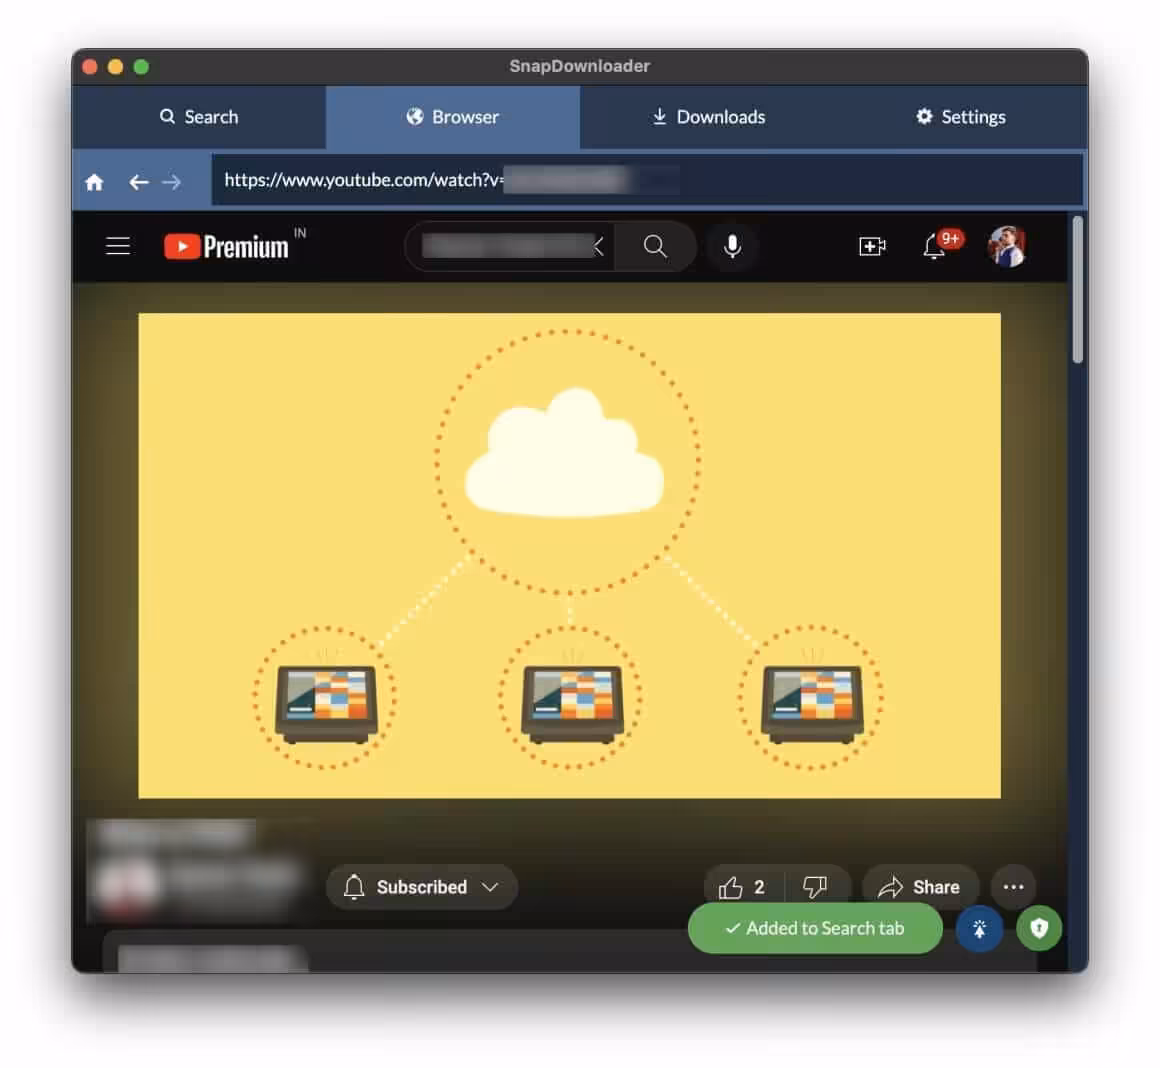Viewport: 1160px width, 1068px height.
Task: Open the three-dot more actions menu
Action: click(x=1013, y=887)
